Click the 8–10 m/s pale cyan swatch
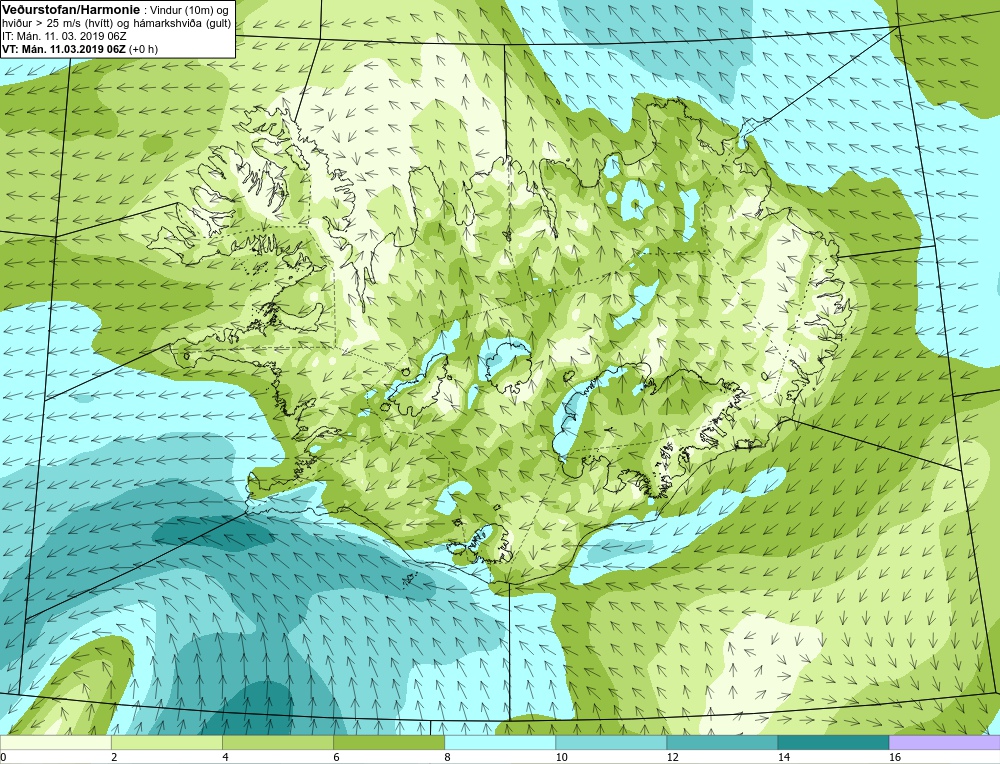 [499, 743]
